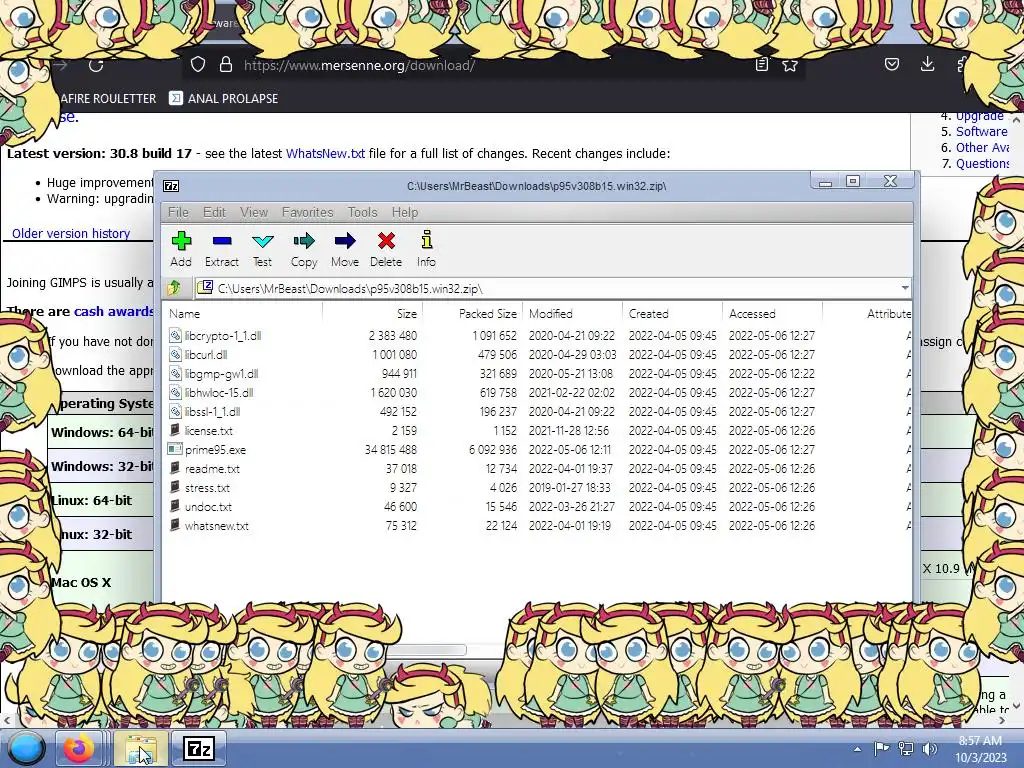1024x768 pixels.
Task: Open the Edit menu in 7-Zip
Action: point(214,212)
